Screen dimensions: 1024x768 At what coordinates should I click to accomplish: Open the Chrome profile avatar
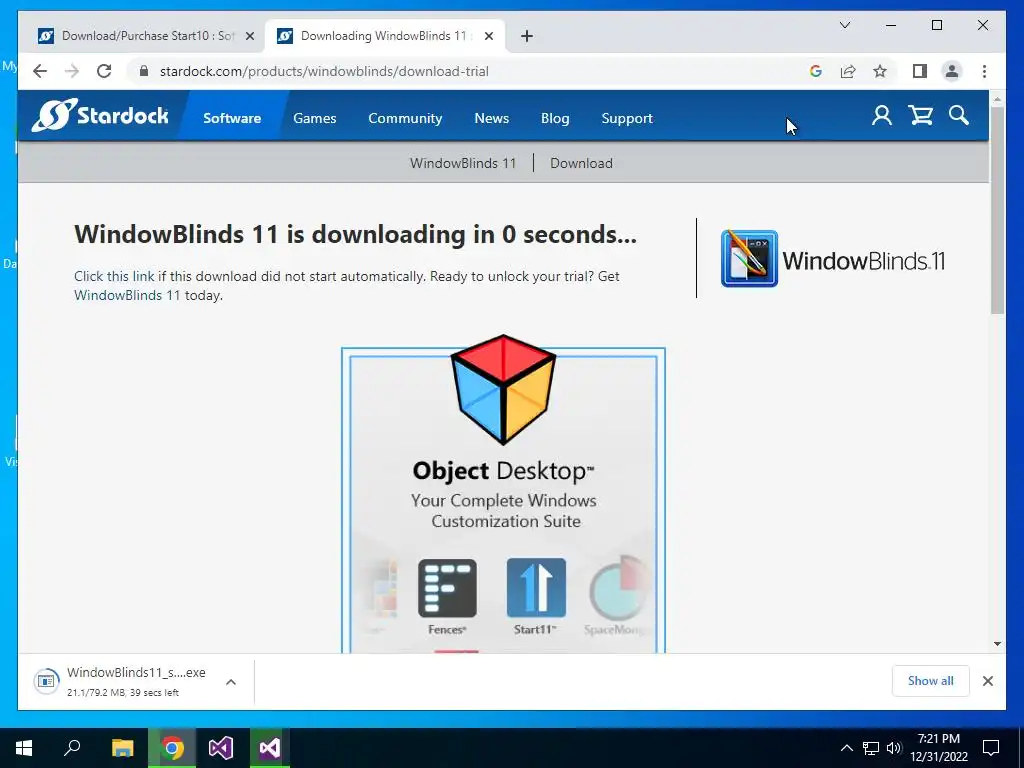click(952, 71)
